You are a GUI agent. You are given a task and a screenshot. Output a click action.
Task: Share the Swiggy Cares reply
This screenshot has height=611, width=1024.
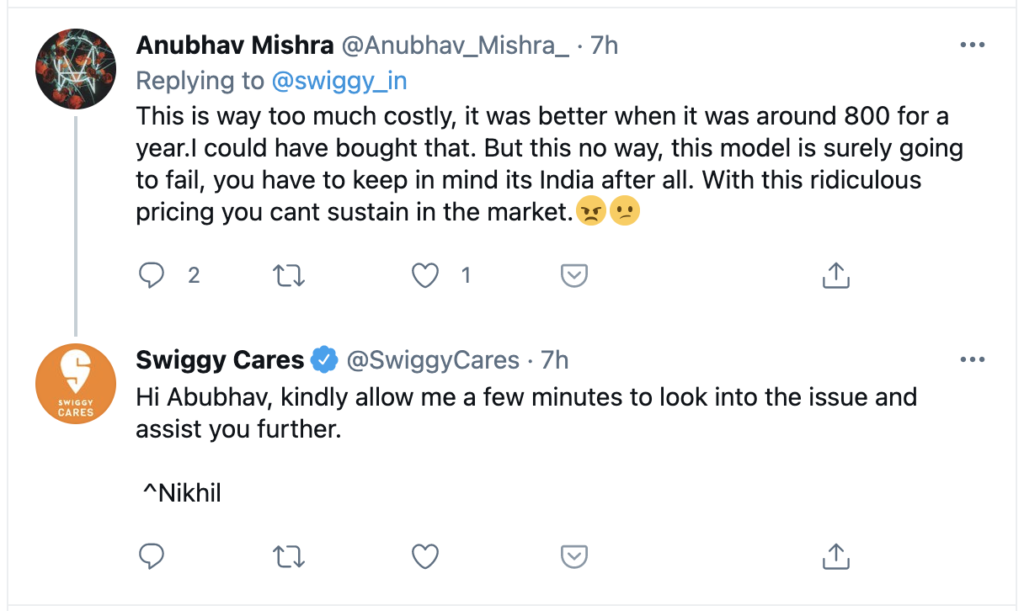(836, 555)
